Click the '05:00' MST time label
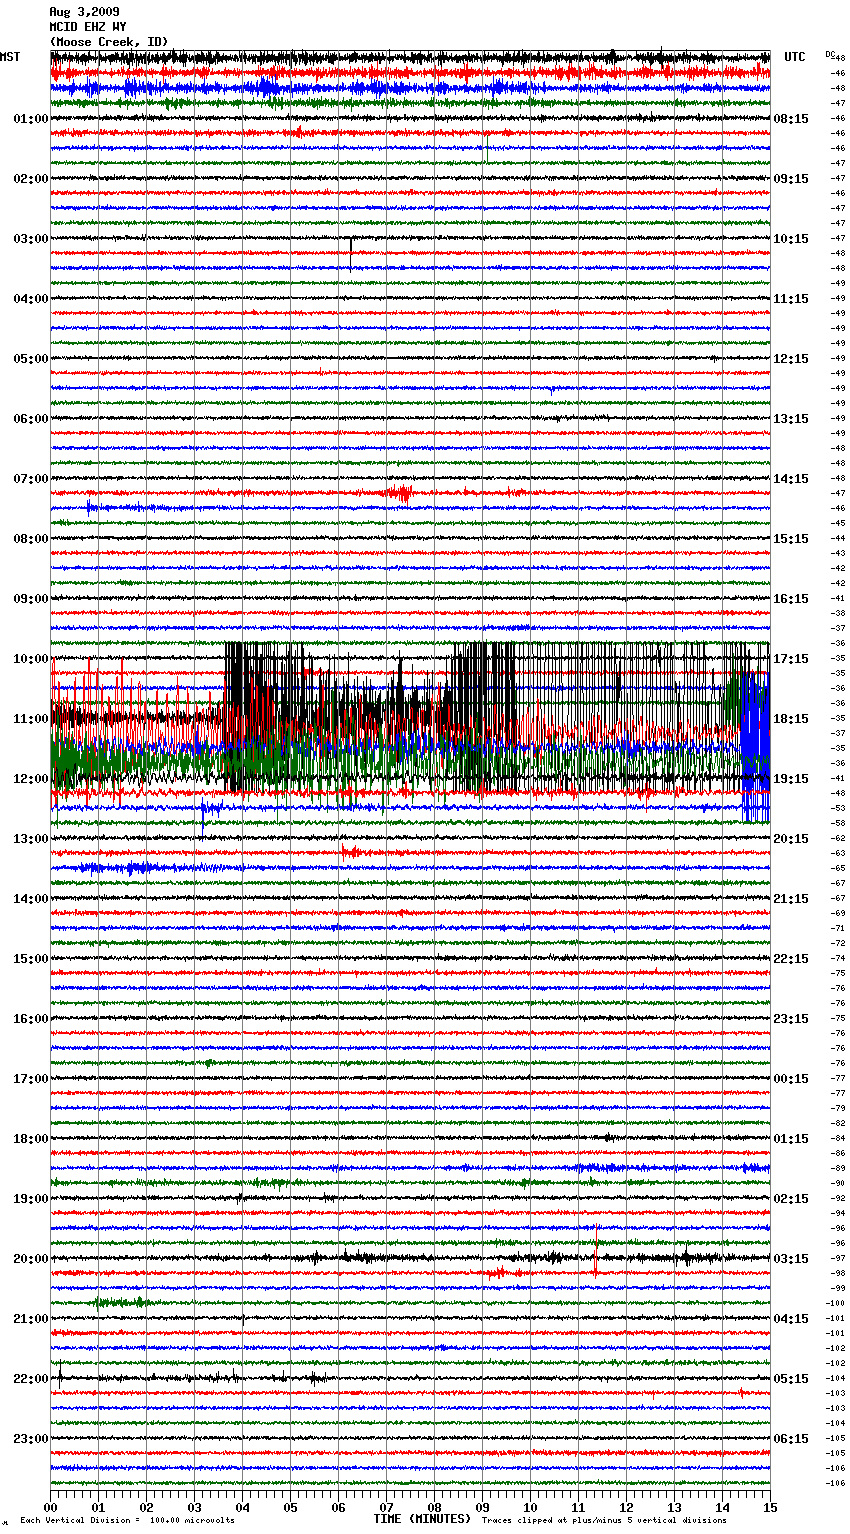Image resolution: width=850 pixels, height=1534 pixels. click(31, 359)
